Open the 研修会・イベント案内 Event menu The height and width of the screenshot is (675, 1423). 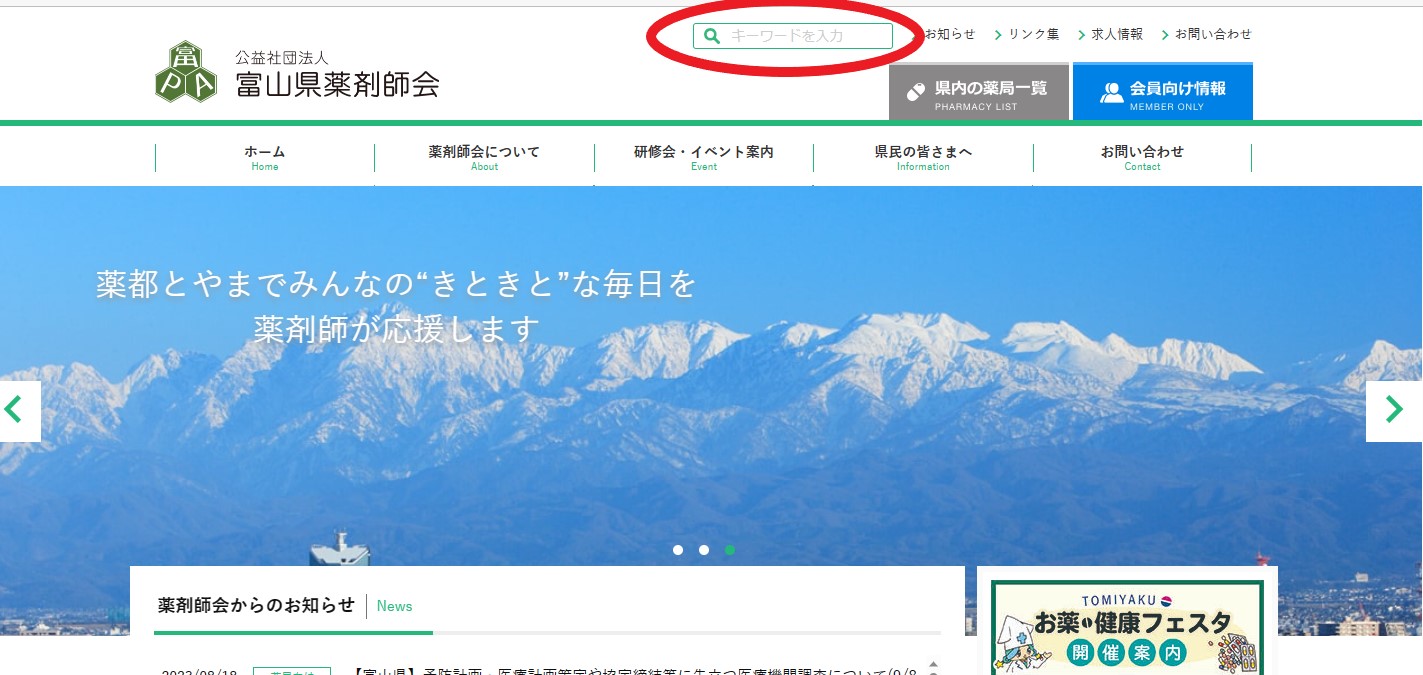coord(704,158)
